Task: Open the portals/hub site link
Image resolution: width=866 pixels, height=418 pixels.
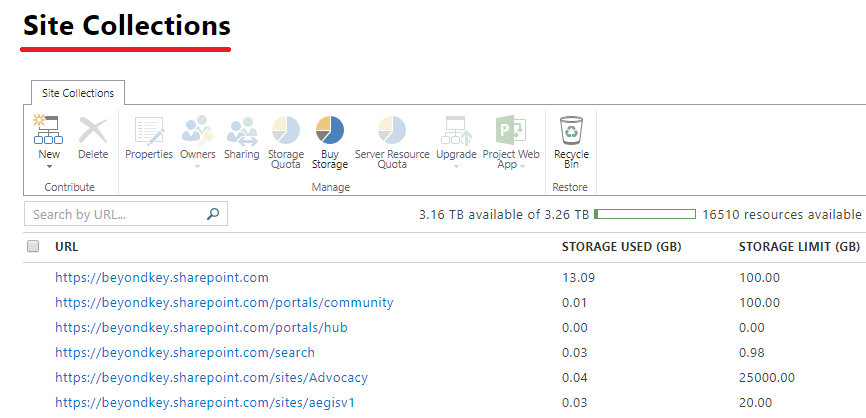Action: [202, 327]
